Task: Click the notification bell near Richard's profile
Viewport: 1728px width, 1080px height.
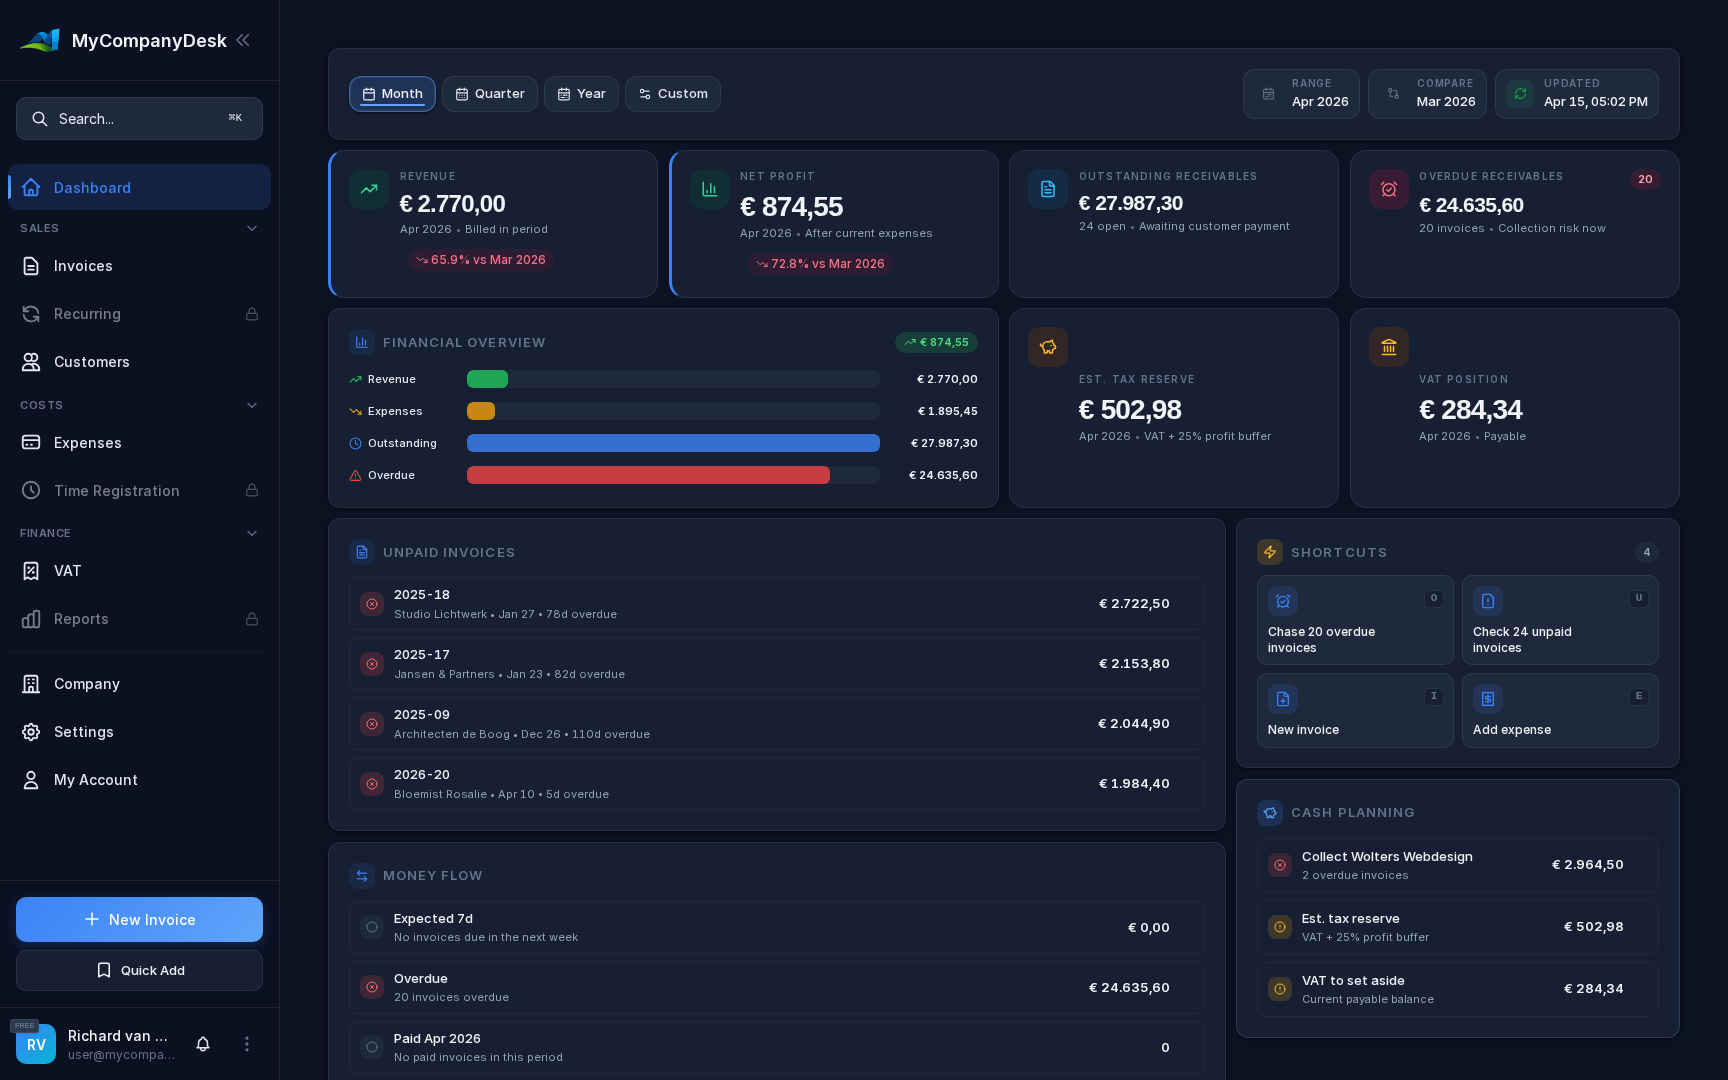Action: tap(202, 1044)
